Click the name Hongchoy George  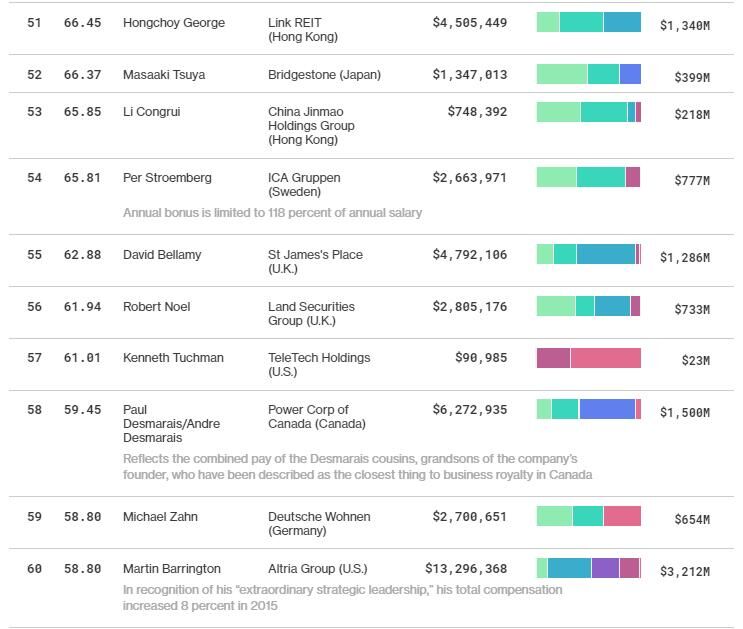tap(173, 23)
